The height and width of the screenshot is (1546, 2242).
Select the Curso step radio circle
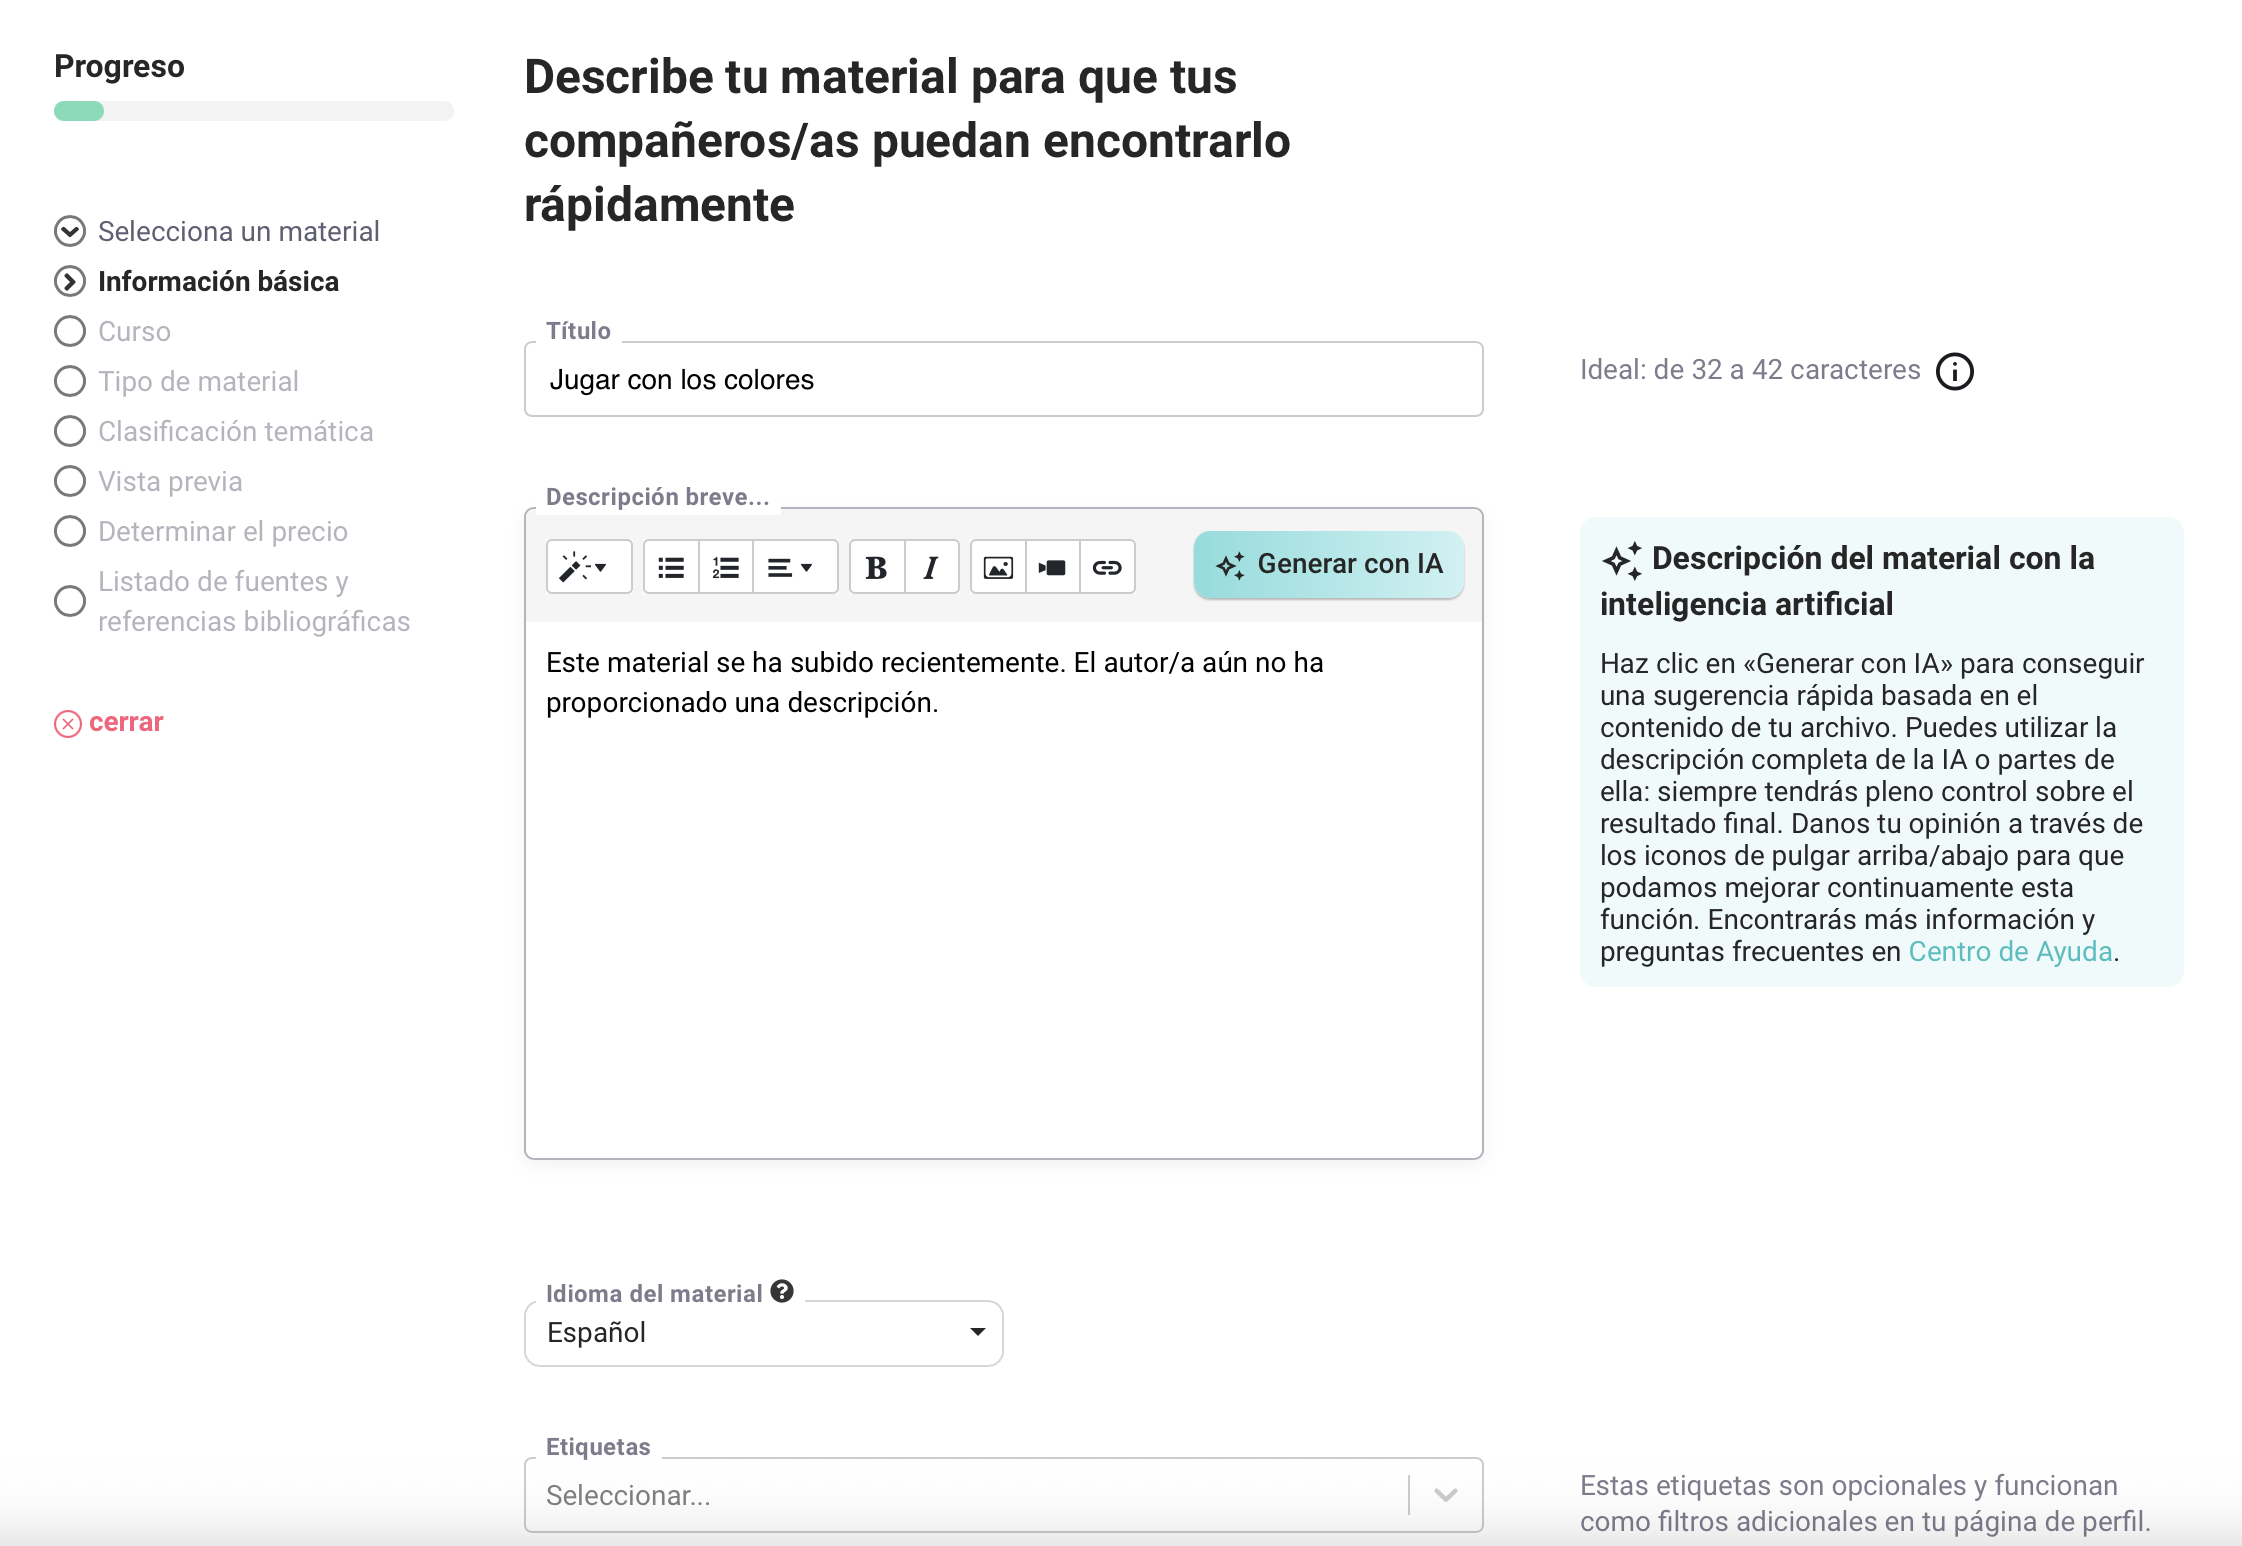pos(70,331)
